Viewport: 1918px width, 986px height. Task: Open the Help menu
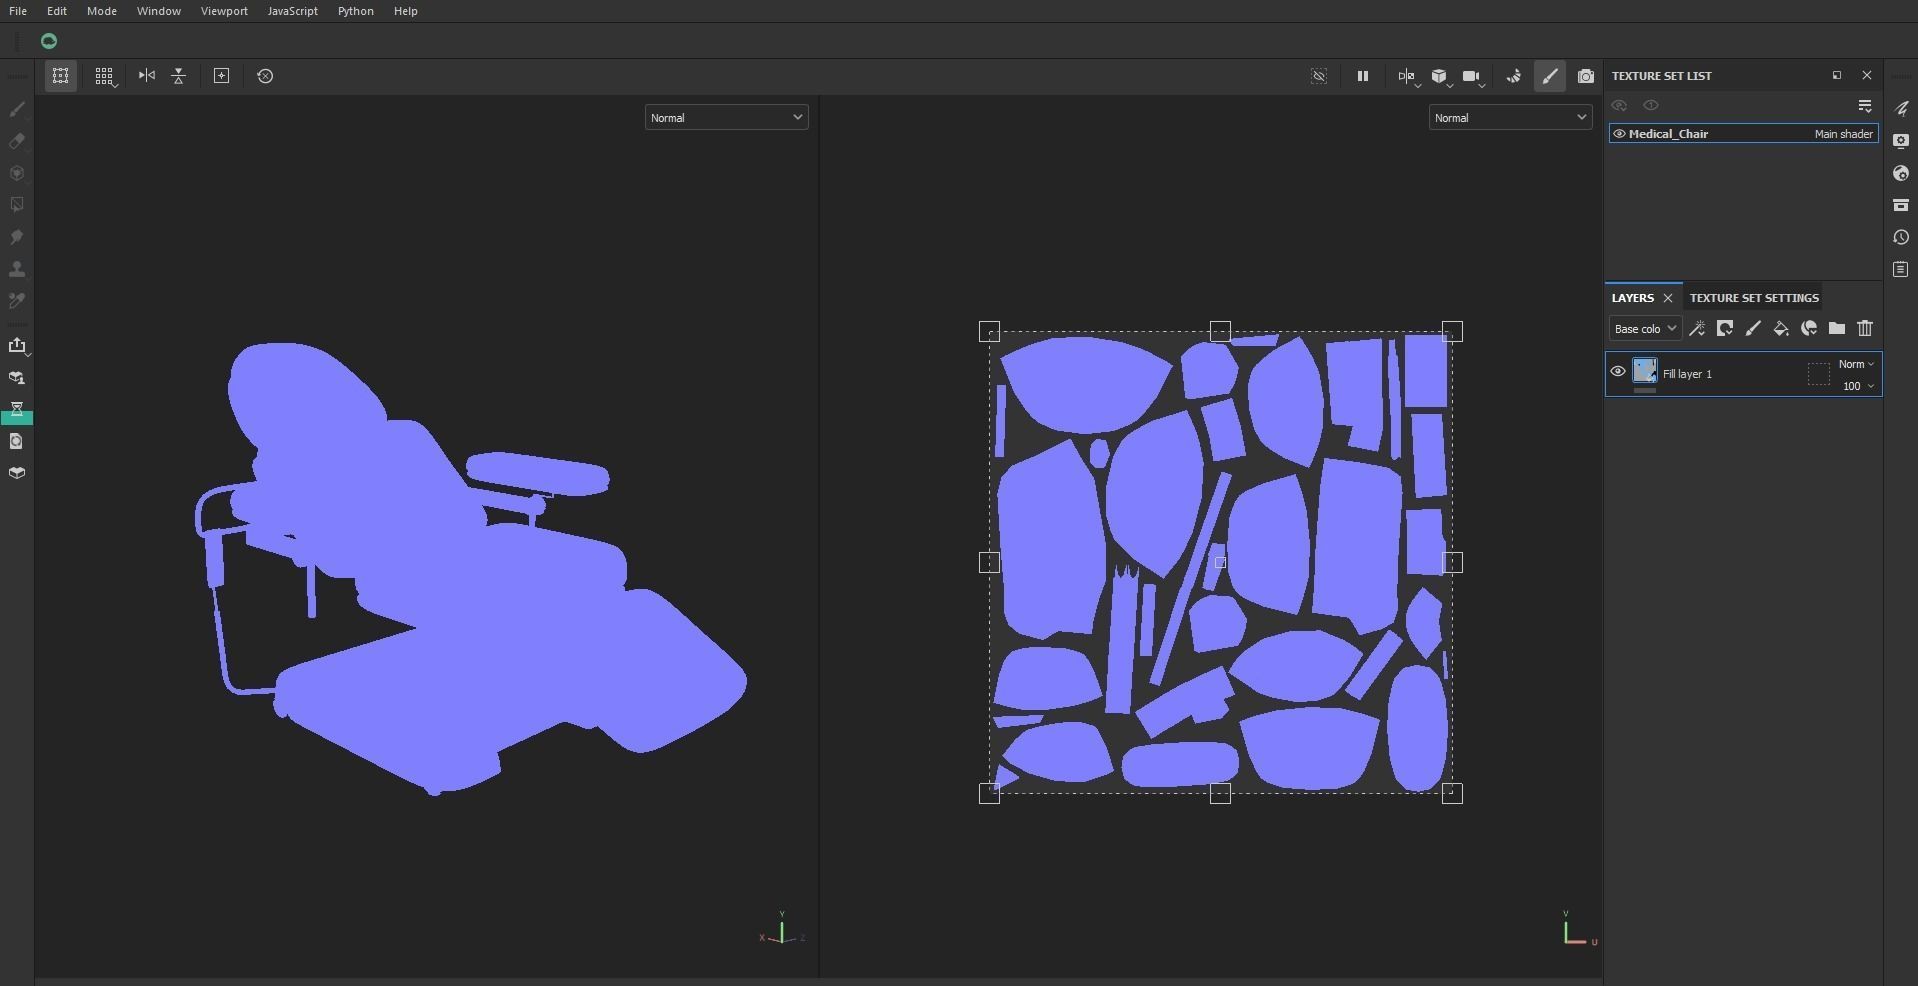[x=406, y=11]
